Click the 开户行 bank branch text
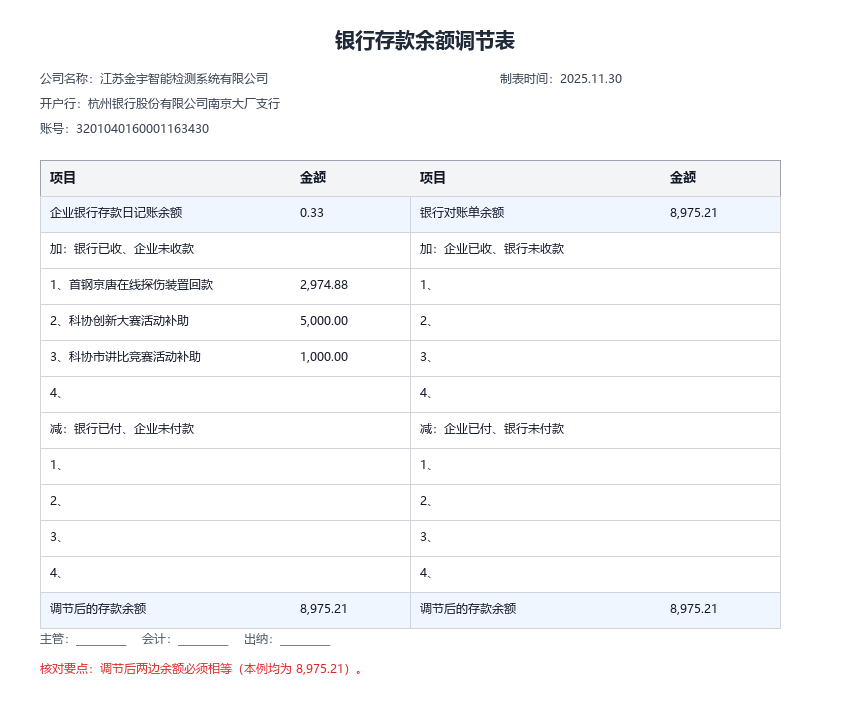850x720 pixels. pos(184,104)
